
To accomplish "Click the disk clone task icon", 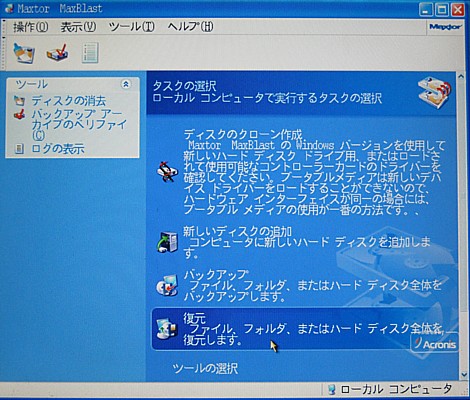I will click(168, 172).
